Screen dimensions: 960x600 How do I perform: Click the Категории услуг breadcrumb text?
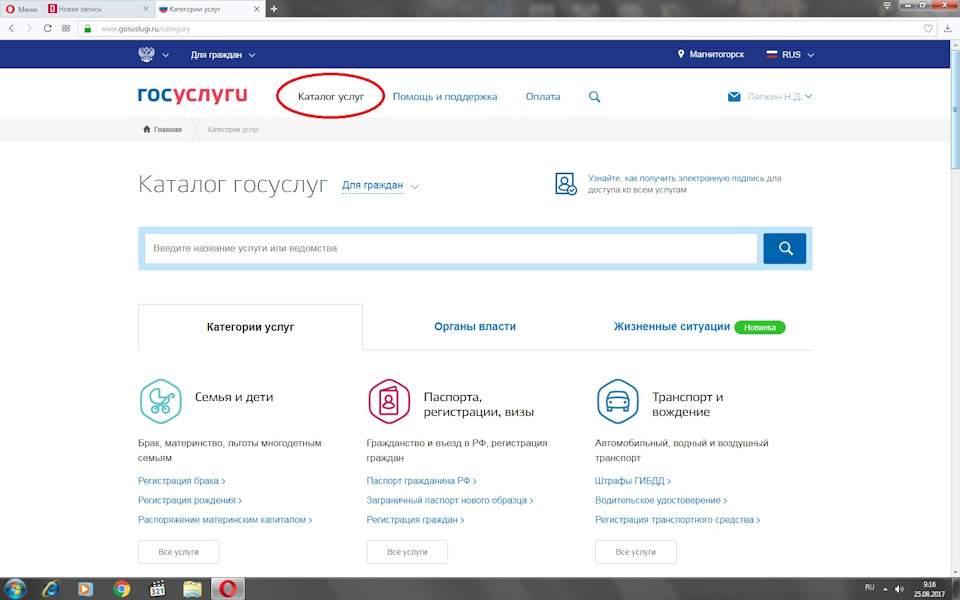pos(233,130)
